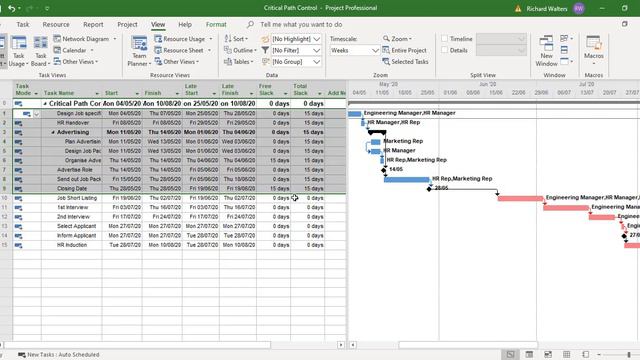
Task: Open a New Window
Action: coord(546,52)
